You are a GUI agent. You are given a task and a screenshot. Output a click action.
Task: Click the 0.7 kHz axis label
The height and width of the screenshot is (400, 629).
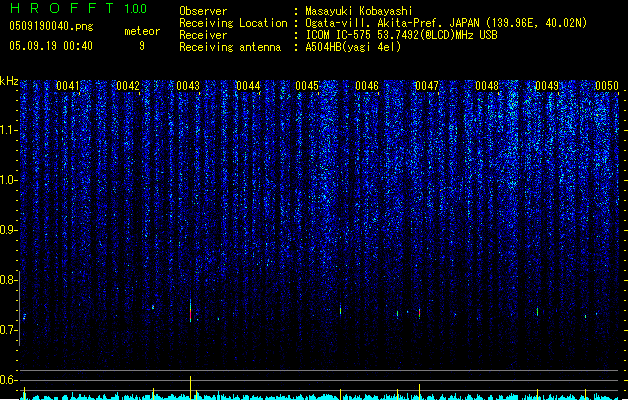(9, 330)
